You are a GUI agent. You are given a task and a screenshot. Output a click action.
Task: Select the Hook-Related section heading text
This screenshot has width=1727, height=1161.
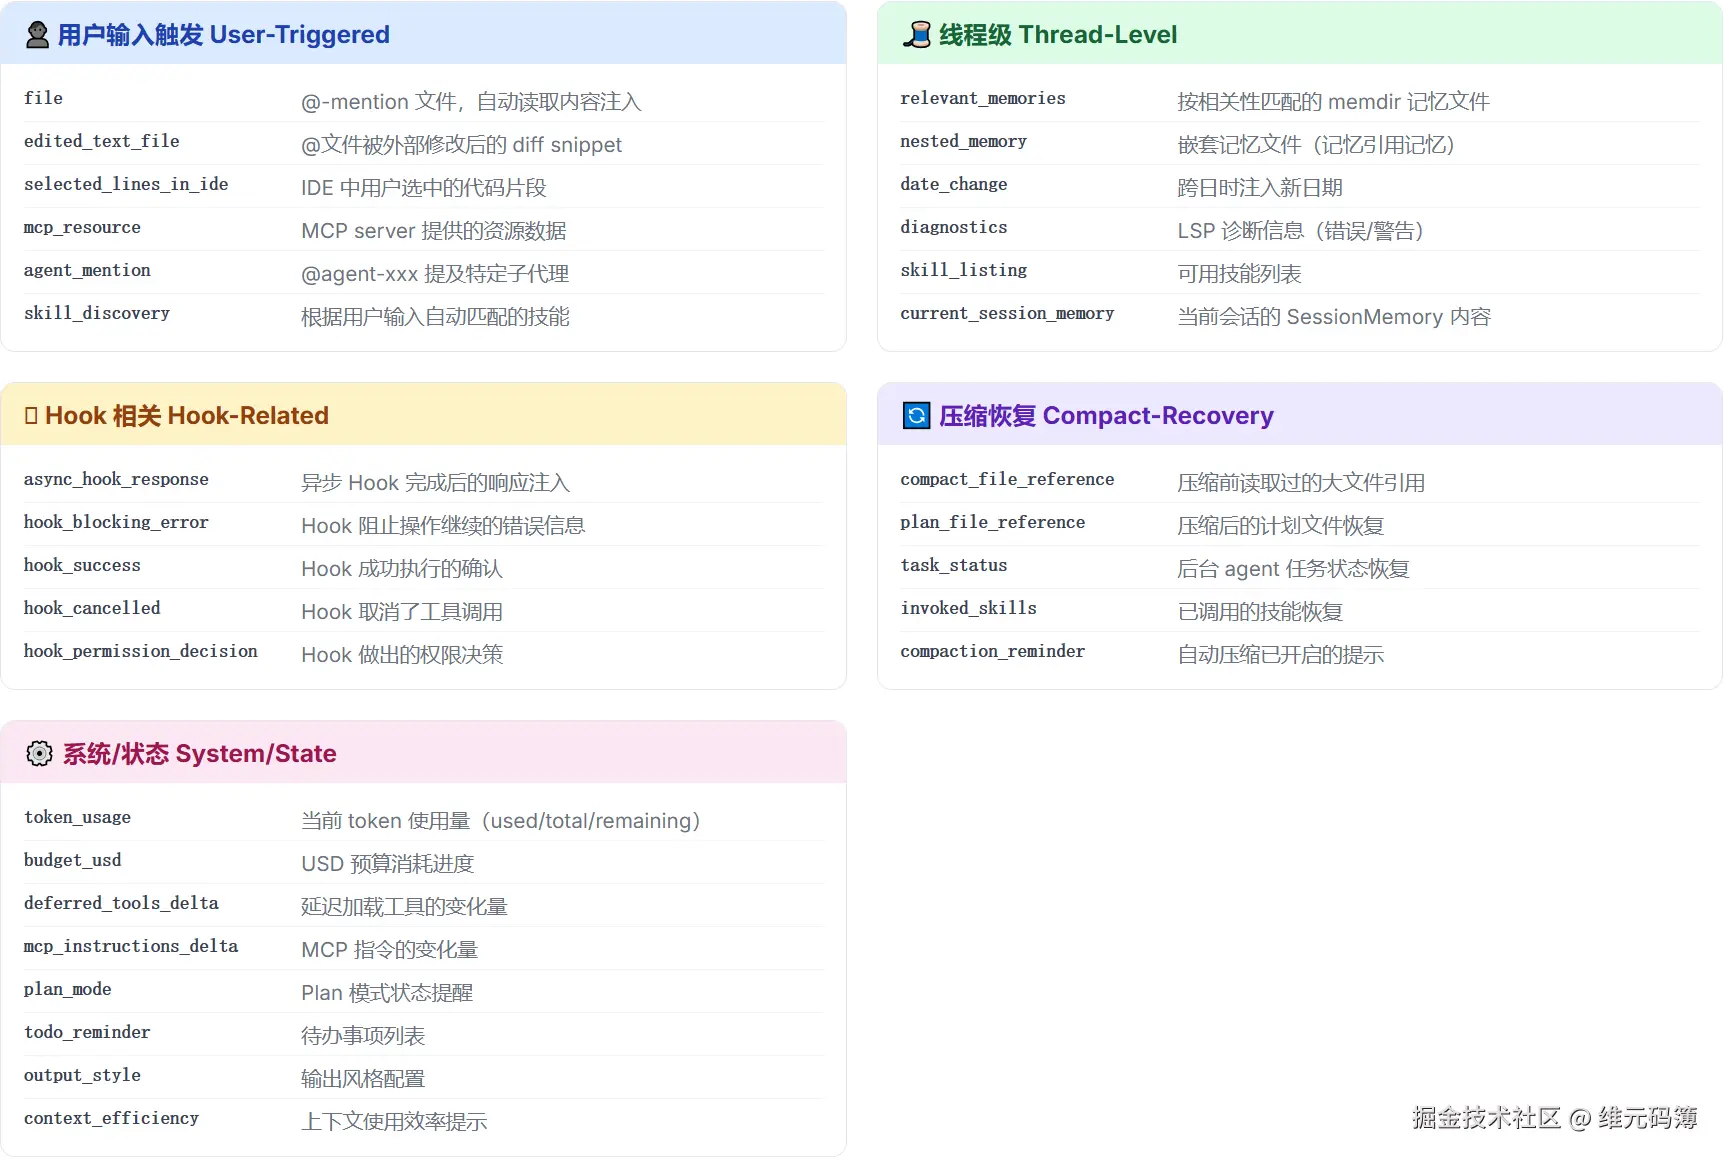[x=187, y=416]
